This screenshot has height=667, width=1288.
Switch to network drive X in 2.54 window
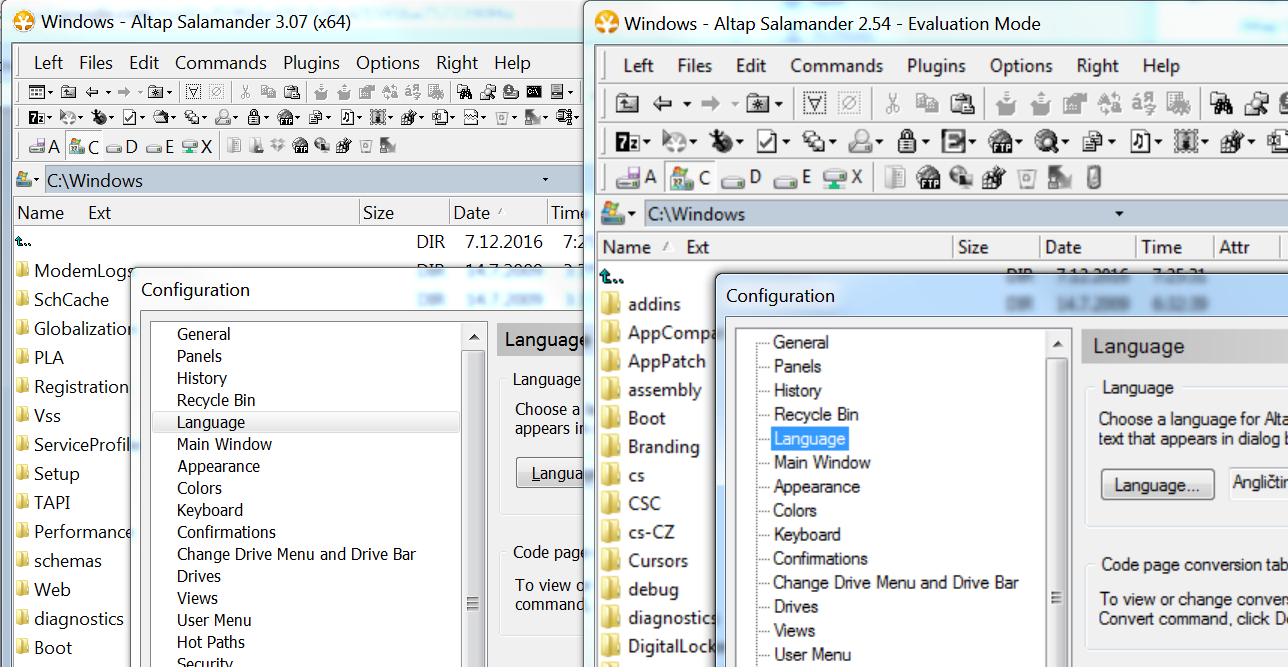tap(842, 178)
